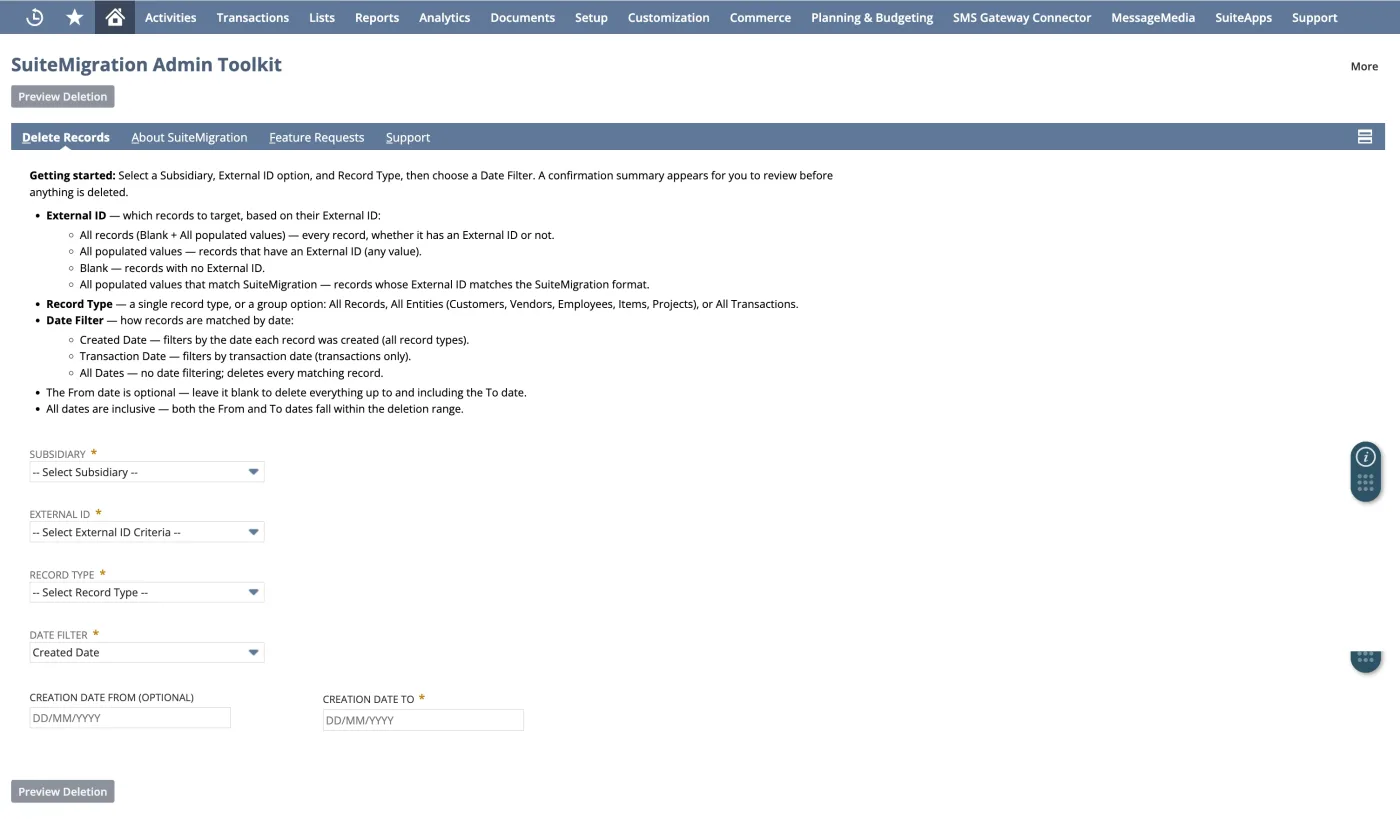This screenshot has width=1400, height=819.
Task: Expand the Subsidiary dropdown
Action: tap(147, 472)
